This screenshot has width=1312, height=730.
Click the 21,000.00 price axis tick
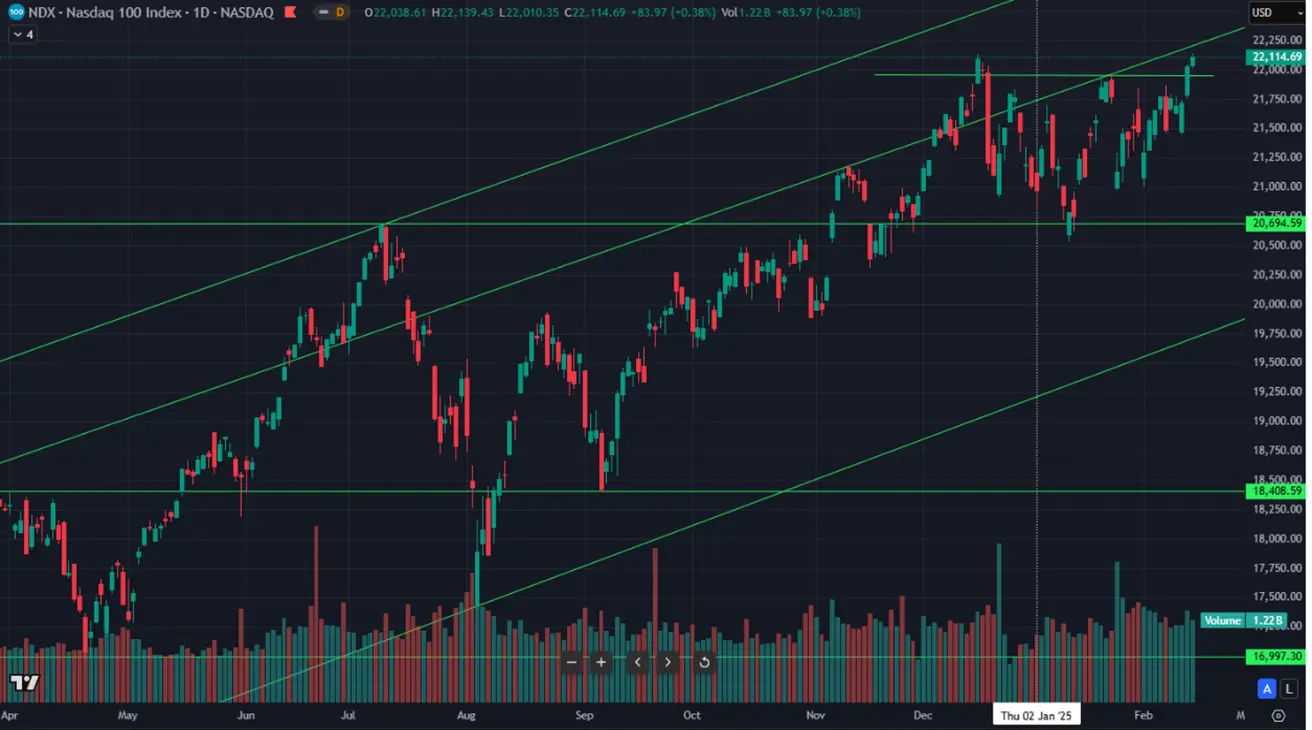1276,187
